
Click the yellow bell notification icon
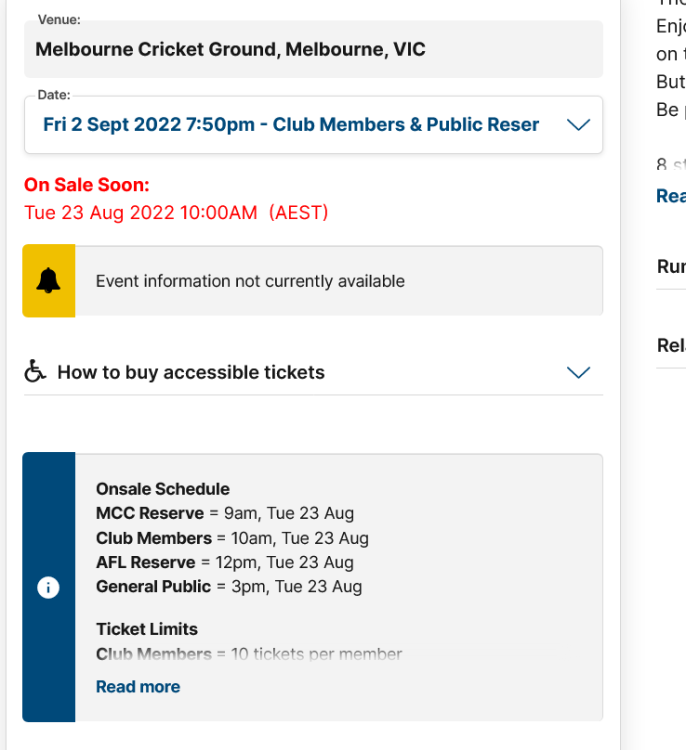(x=48, y=281)
